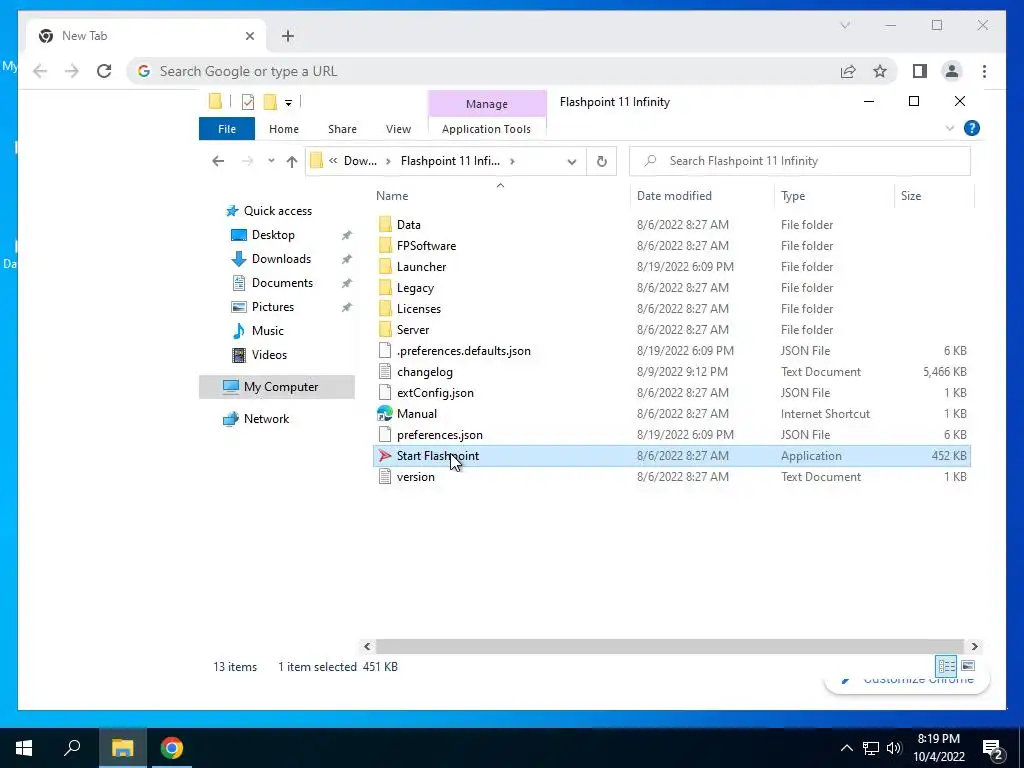The width and height of the screenshot is (1024, 768).
Task: Open a new Chrome tab
Action: coord(288,36)
